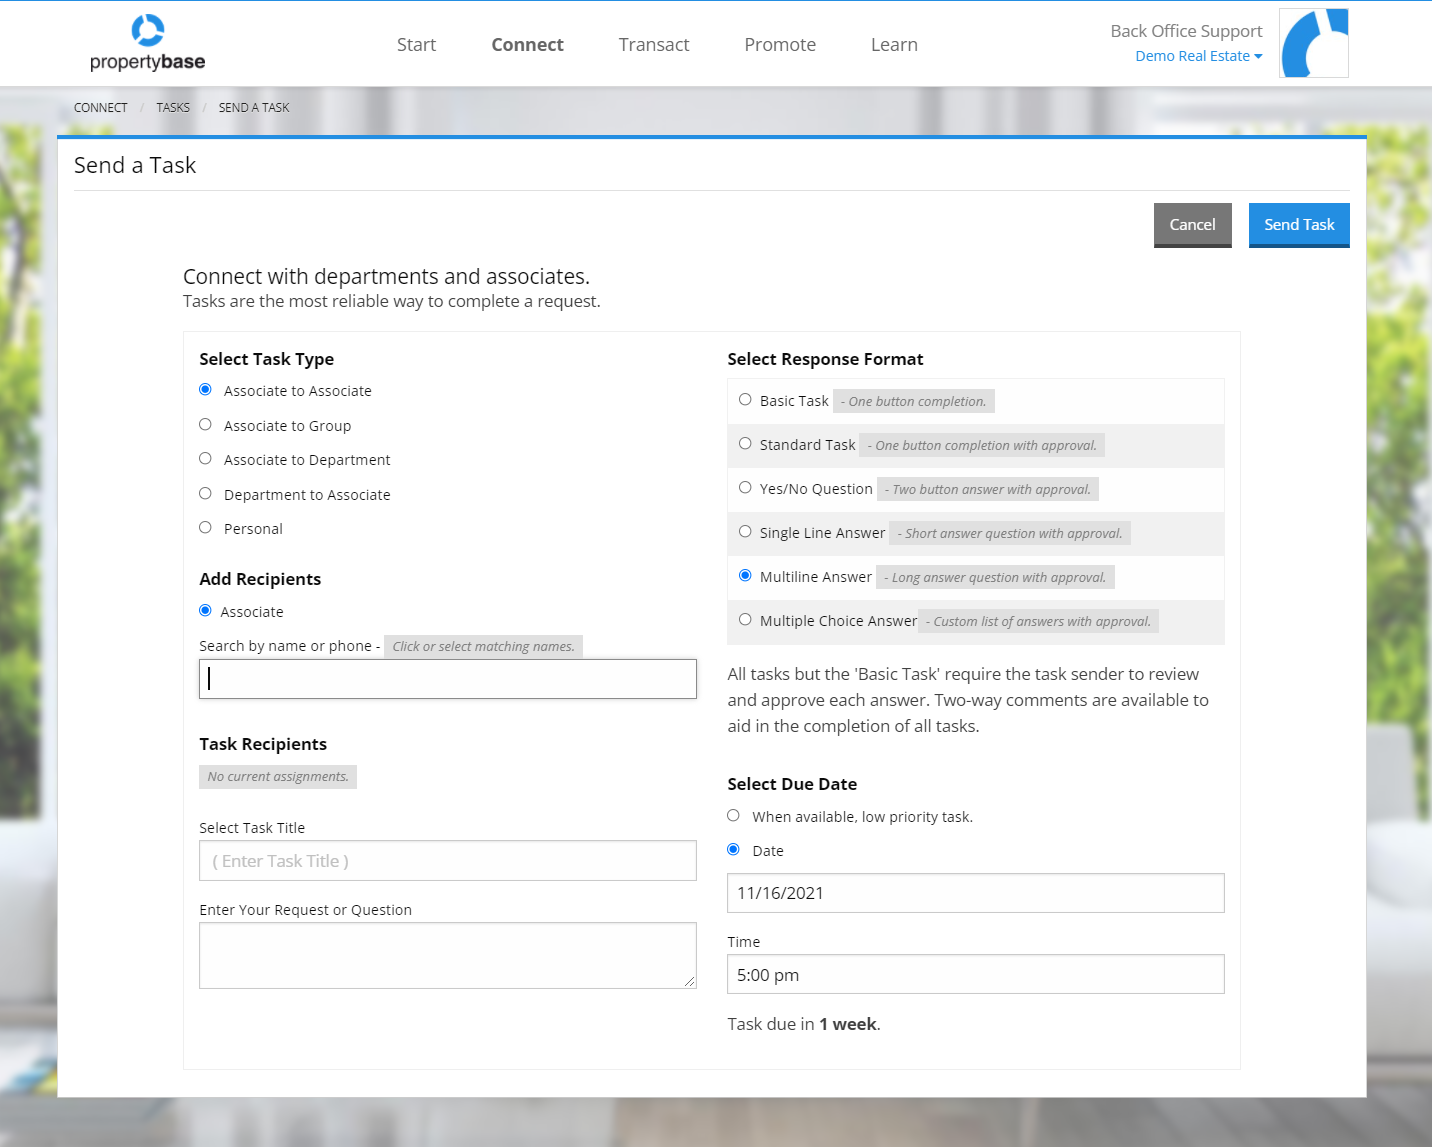Image resolution: width=1432 pixels, height=1147 pixels.
Task: Click the propertybase logo
Action: tap(146, 42)
